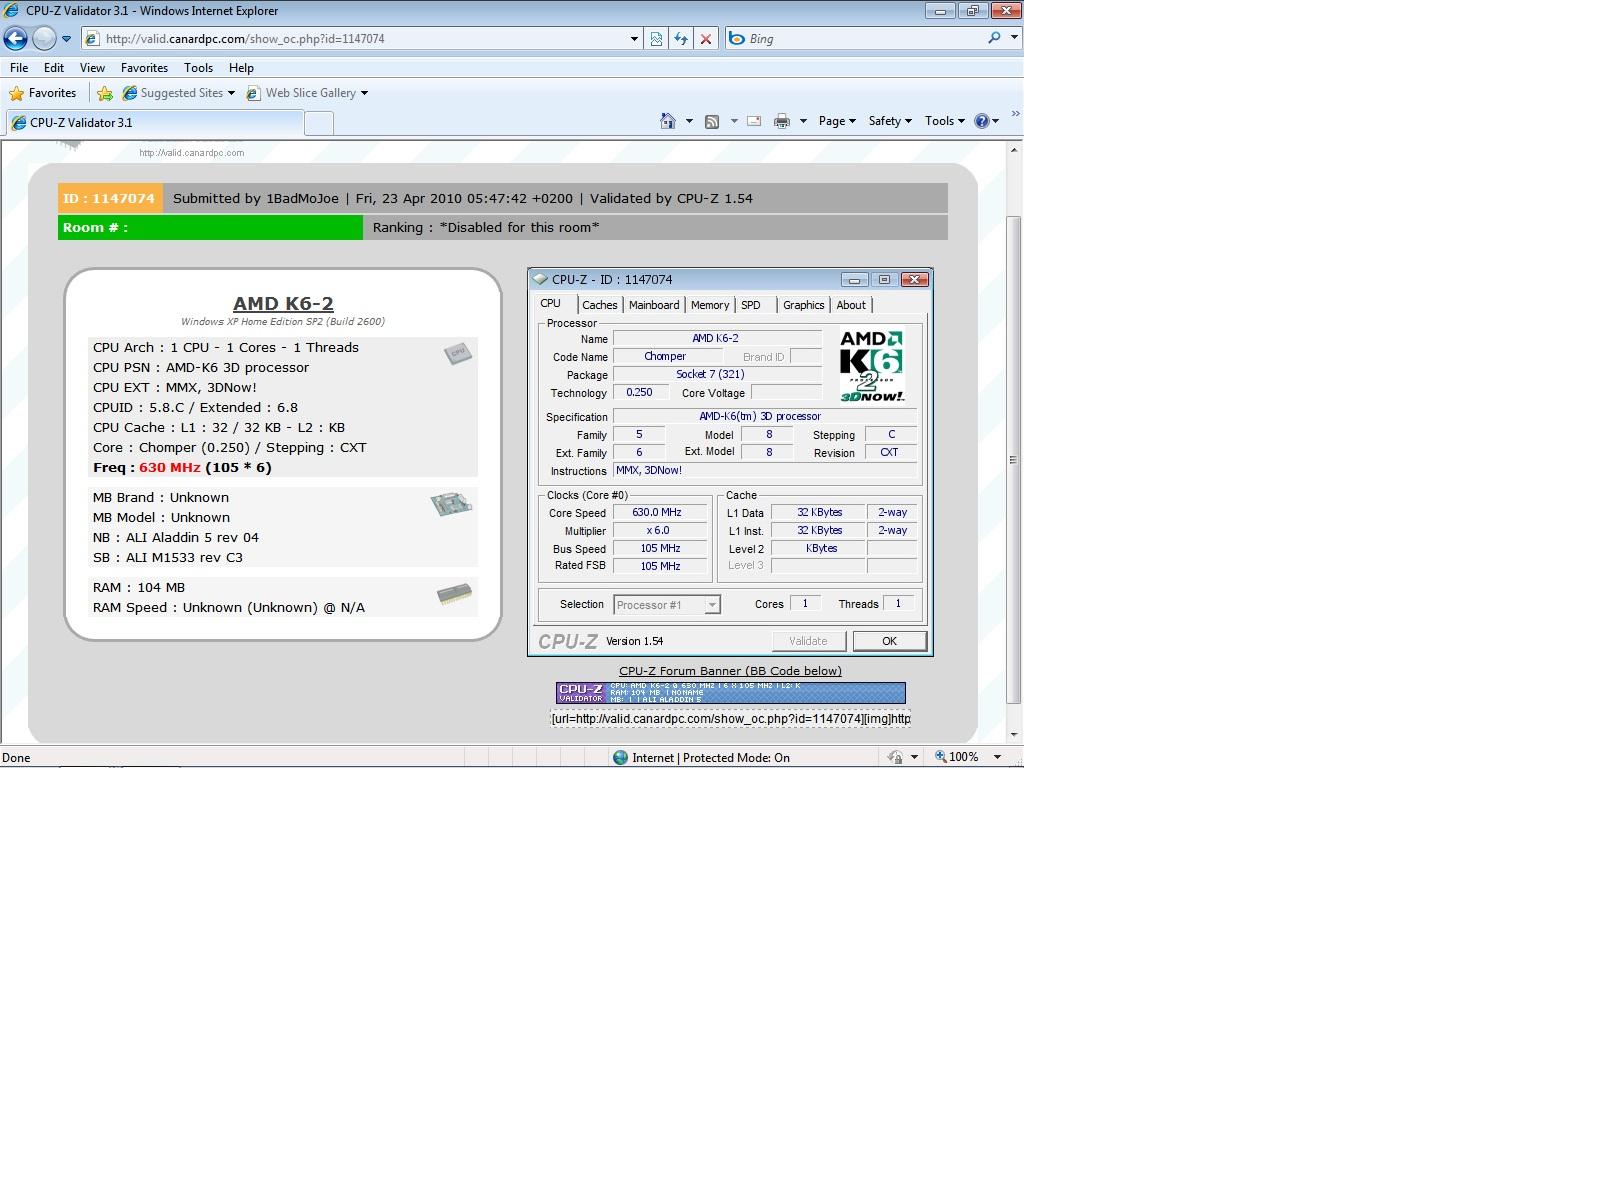The image size is (1600, 1194).
Task: Click the red Stop loading icon
Action: 706,39
